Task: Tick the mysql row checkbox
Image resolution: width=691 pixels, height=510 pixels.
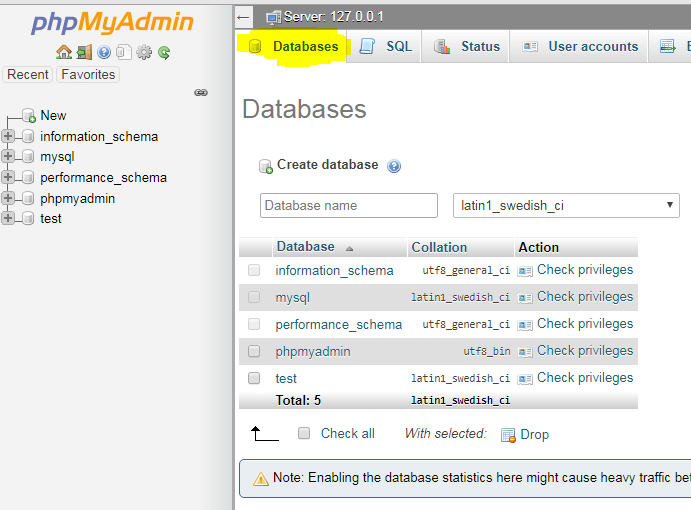Action: (x=254, y=297)
